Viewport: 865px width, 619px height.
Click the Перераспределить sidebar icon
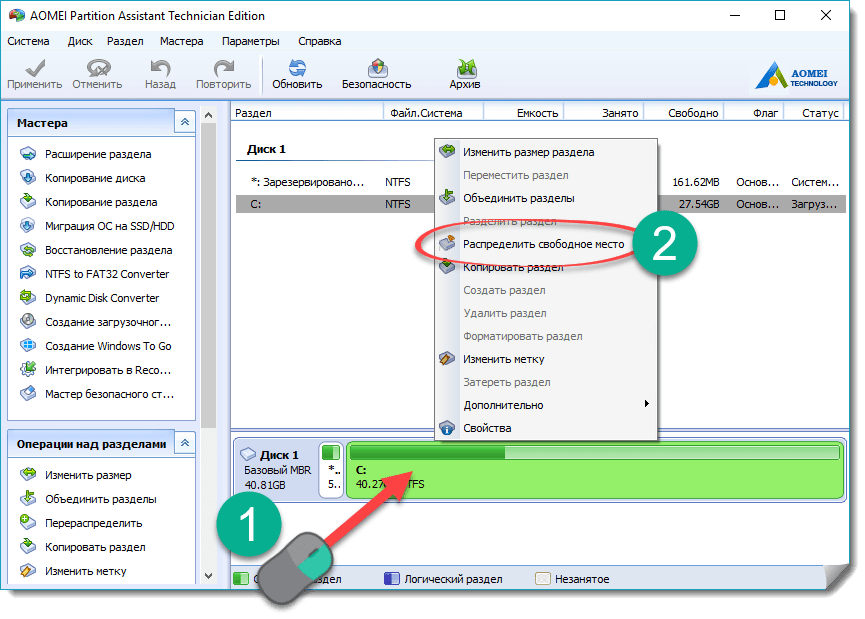pyautogui.click(x=28, y=522)
